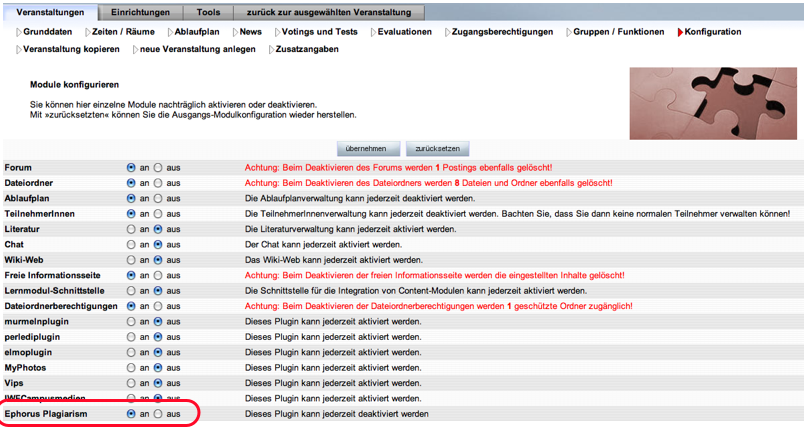Click the Lernmodul-Schnittstelle module label
806x428 pixels.
54,291
